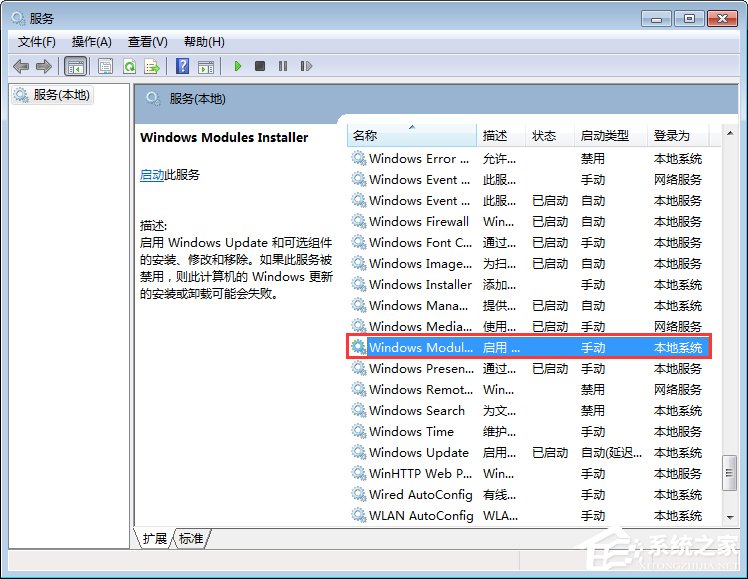Open the Help toolbar icon
The image size is (748, 579).
coord(182,66)
